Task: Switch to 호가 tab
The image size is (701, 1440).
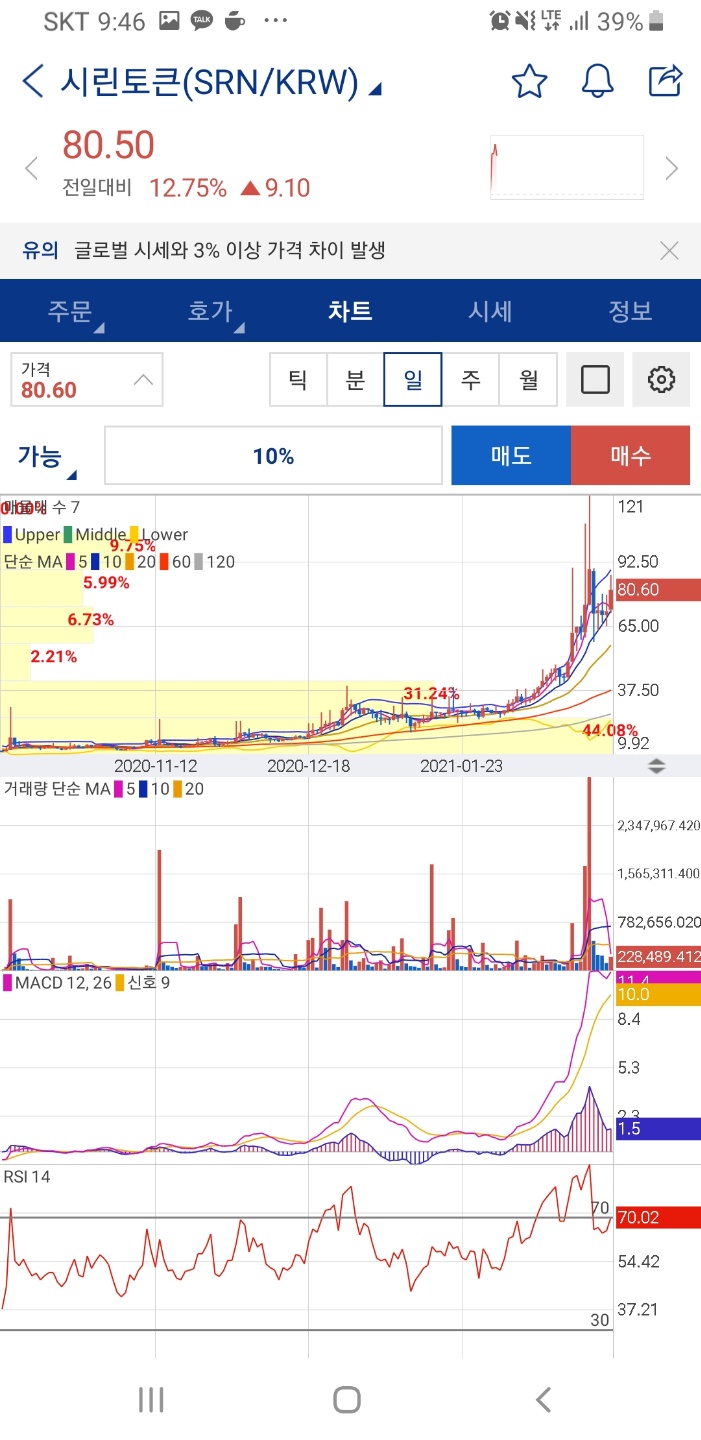Action: pos(210,310)
